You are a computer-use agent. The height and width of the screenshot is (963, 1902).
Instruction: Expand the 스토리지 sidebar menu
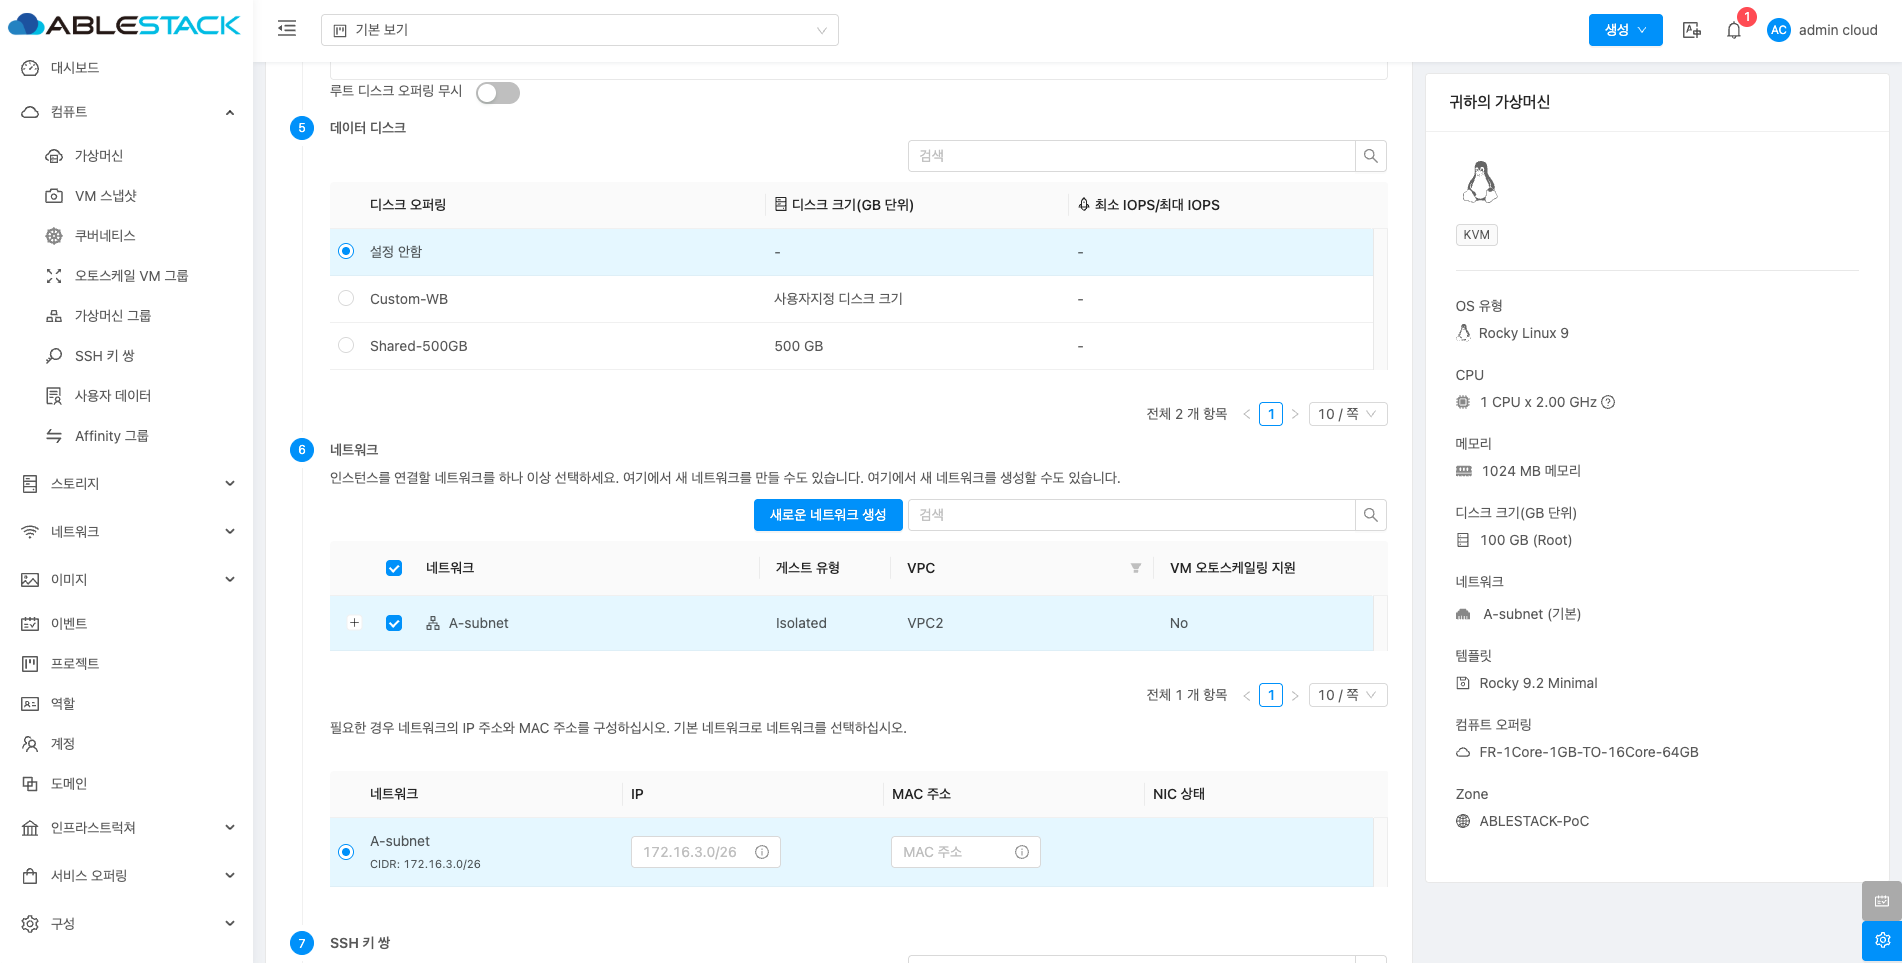point(128,484)
